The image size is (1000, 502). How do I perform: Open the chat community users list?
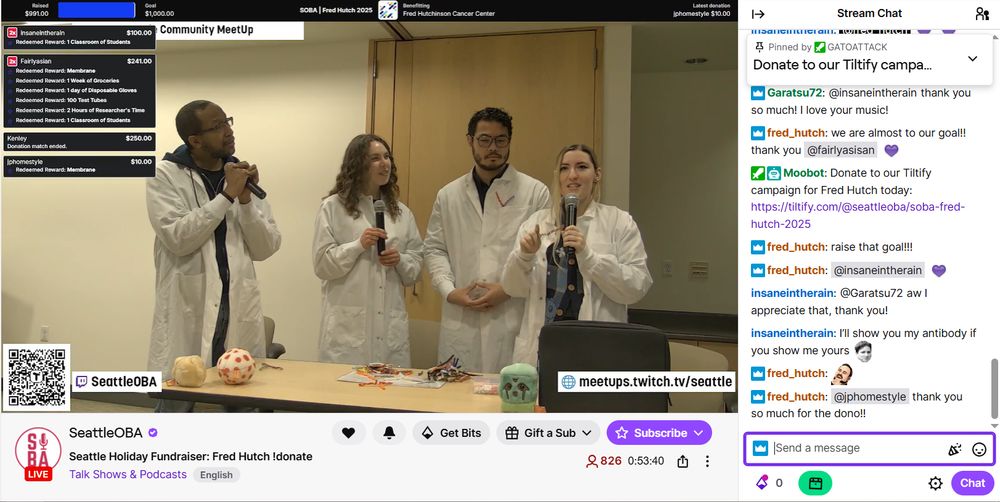click(x=982, y=13)
